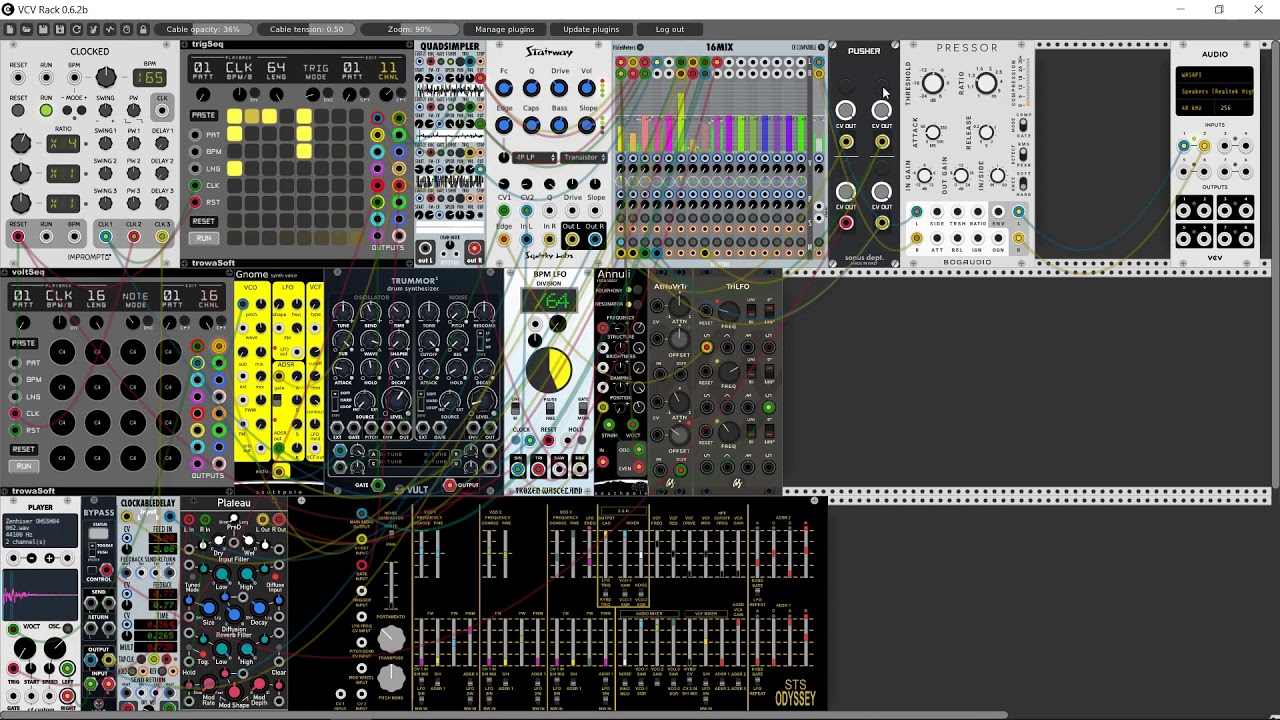Open a patch file from the toolbar
Screen dimensions: 1280x720
(x=28, y=29)
